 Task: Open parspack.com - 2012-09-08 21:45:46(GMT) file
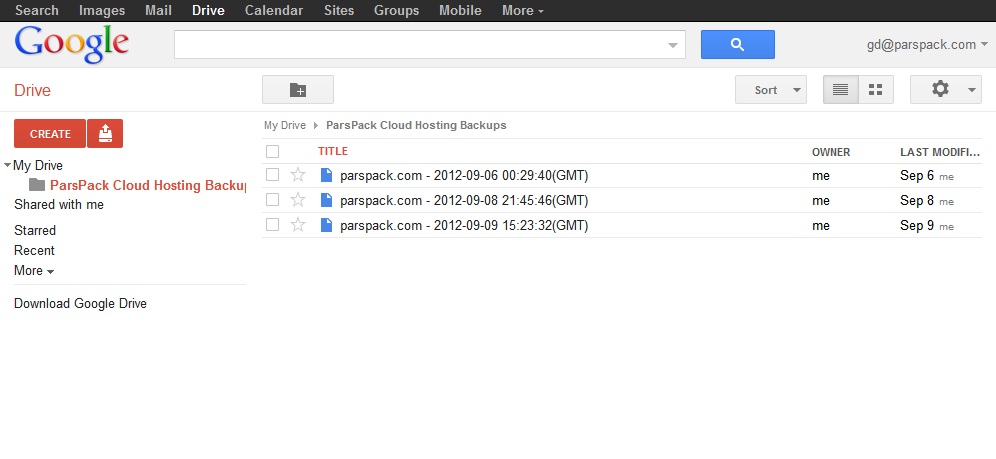[464, 201]
